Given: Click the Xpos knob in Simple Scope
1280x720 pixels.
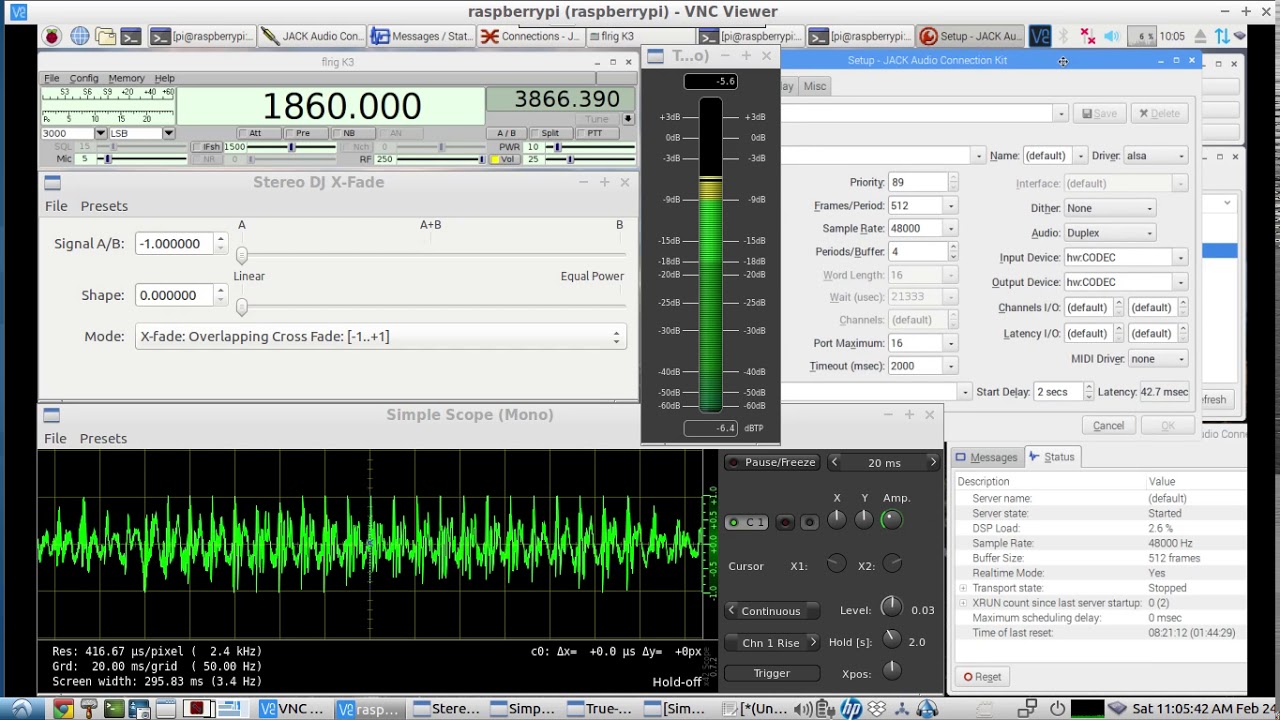Looking at the screenshot, I should point(891,672).
